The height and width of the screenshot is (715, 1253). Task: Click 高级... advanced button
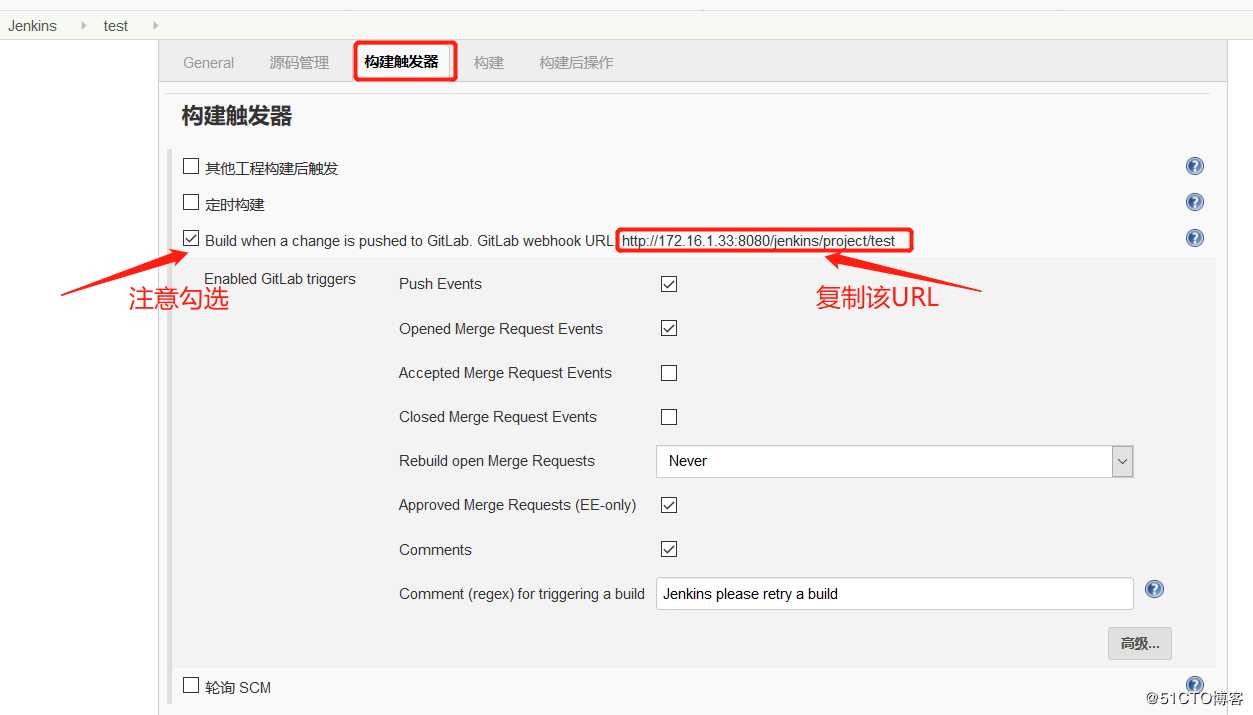pos(1139,643)
